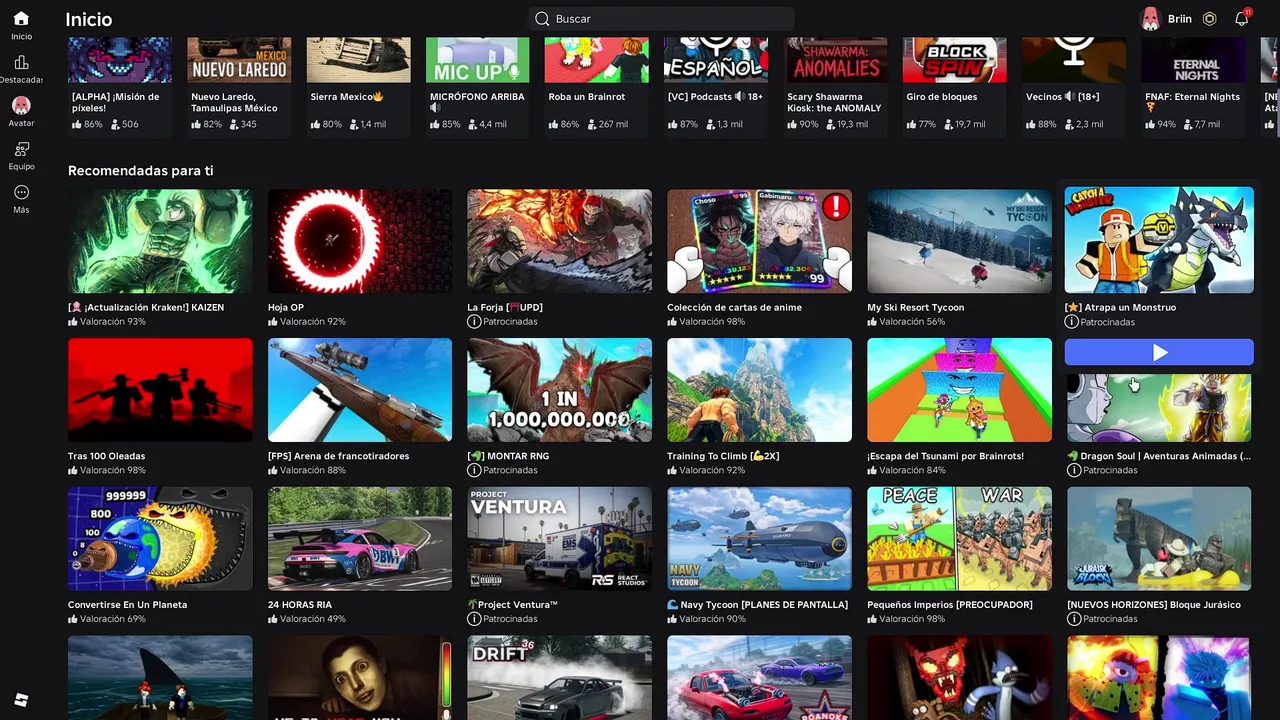The height and width of the screenshot is (720, 1280).
Task: Open the Inicio sidebar home icon
Action: pyautogui.click(x=21, y=18)
